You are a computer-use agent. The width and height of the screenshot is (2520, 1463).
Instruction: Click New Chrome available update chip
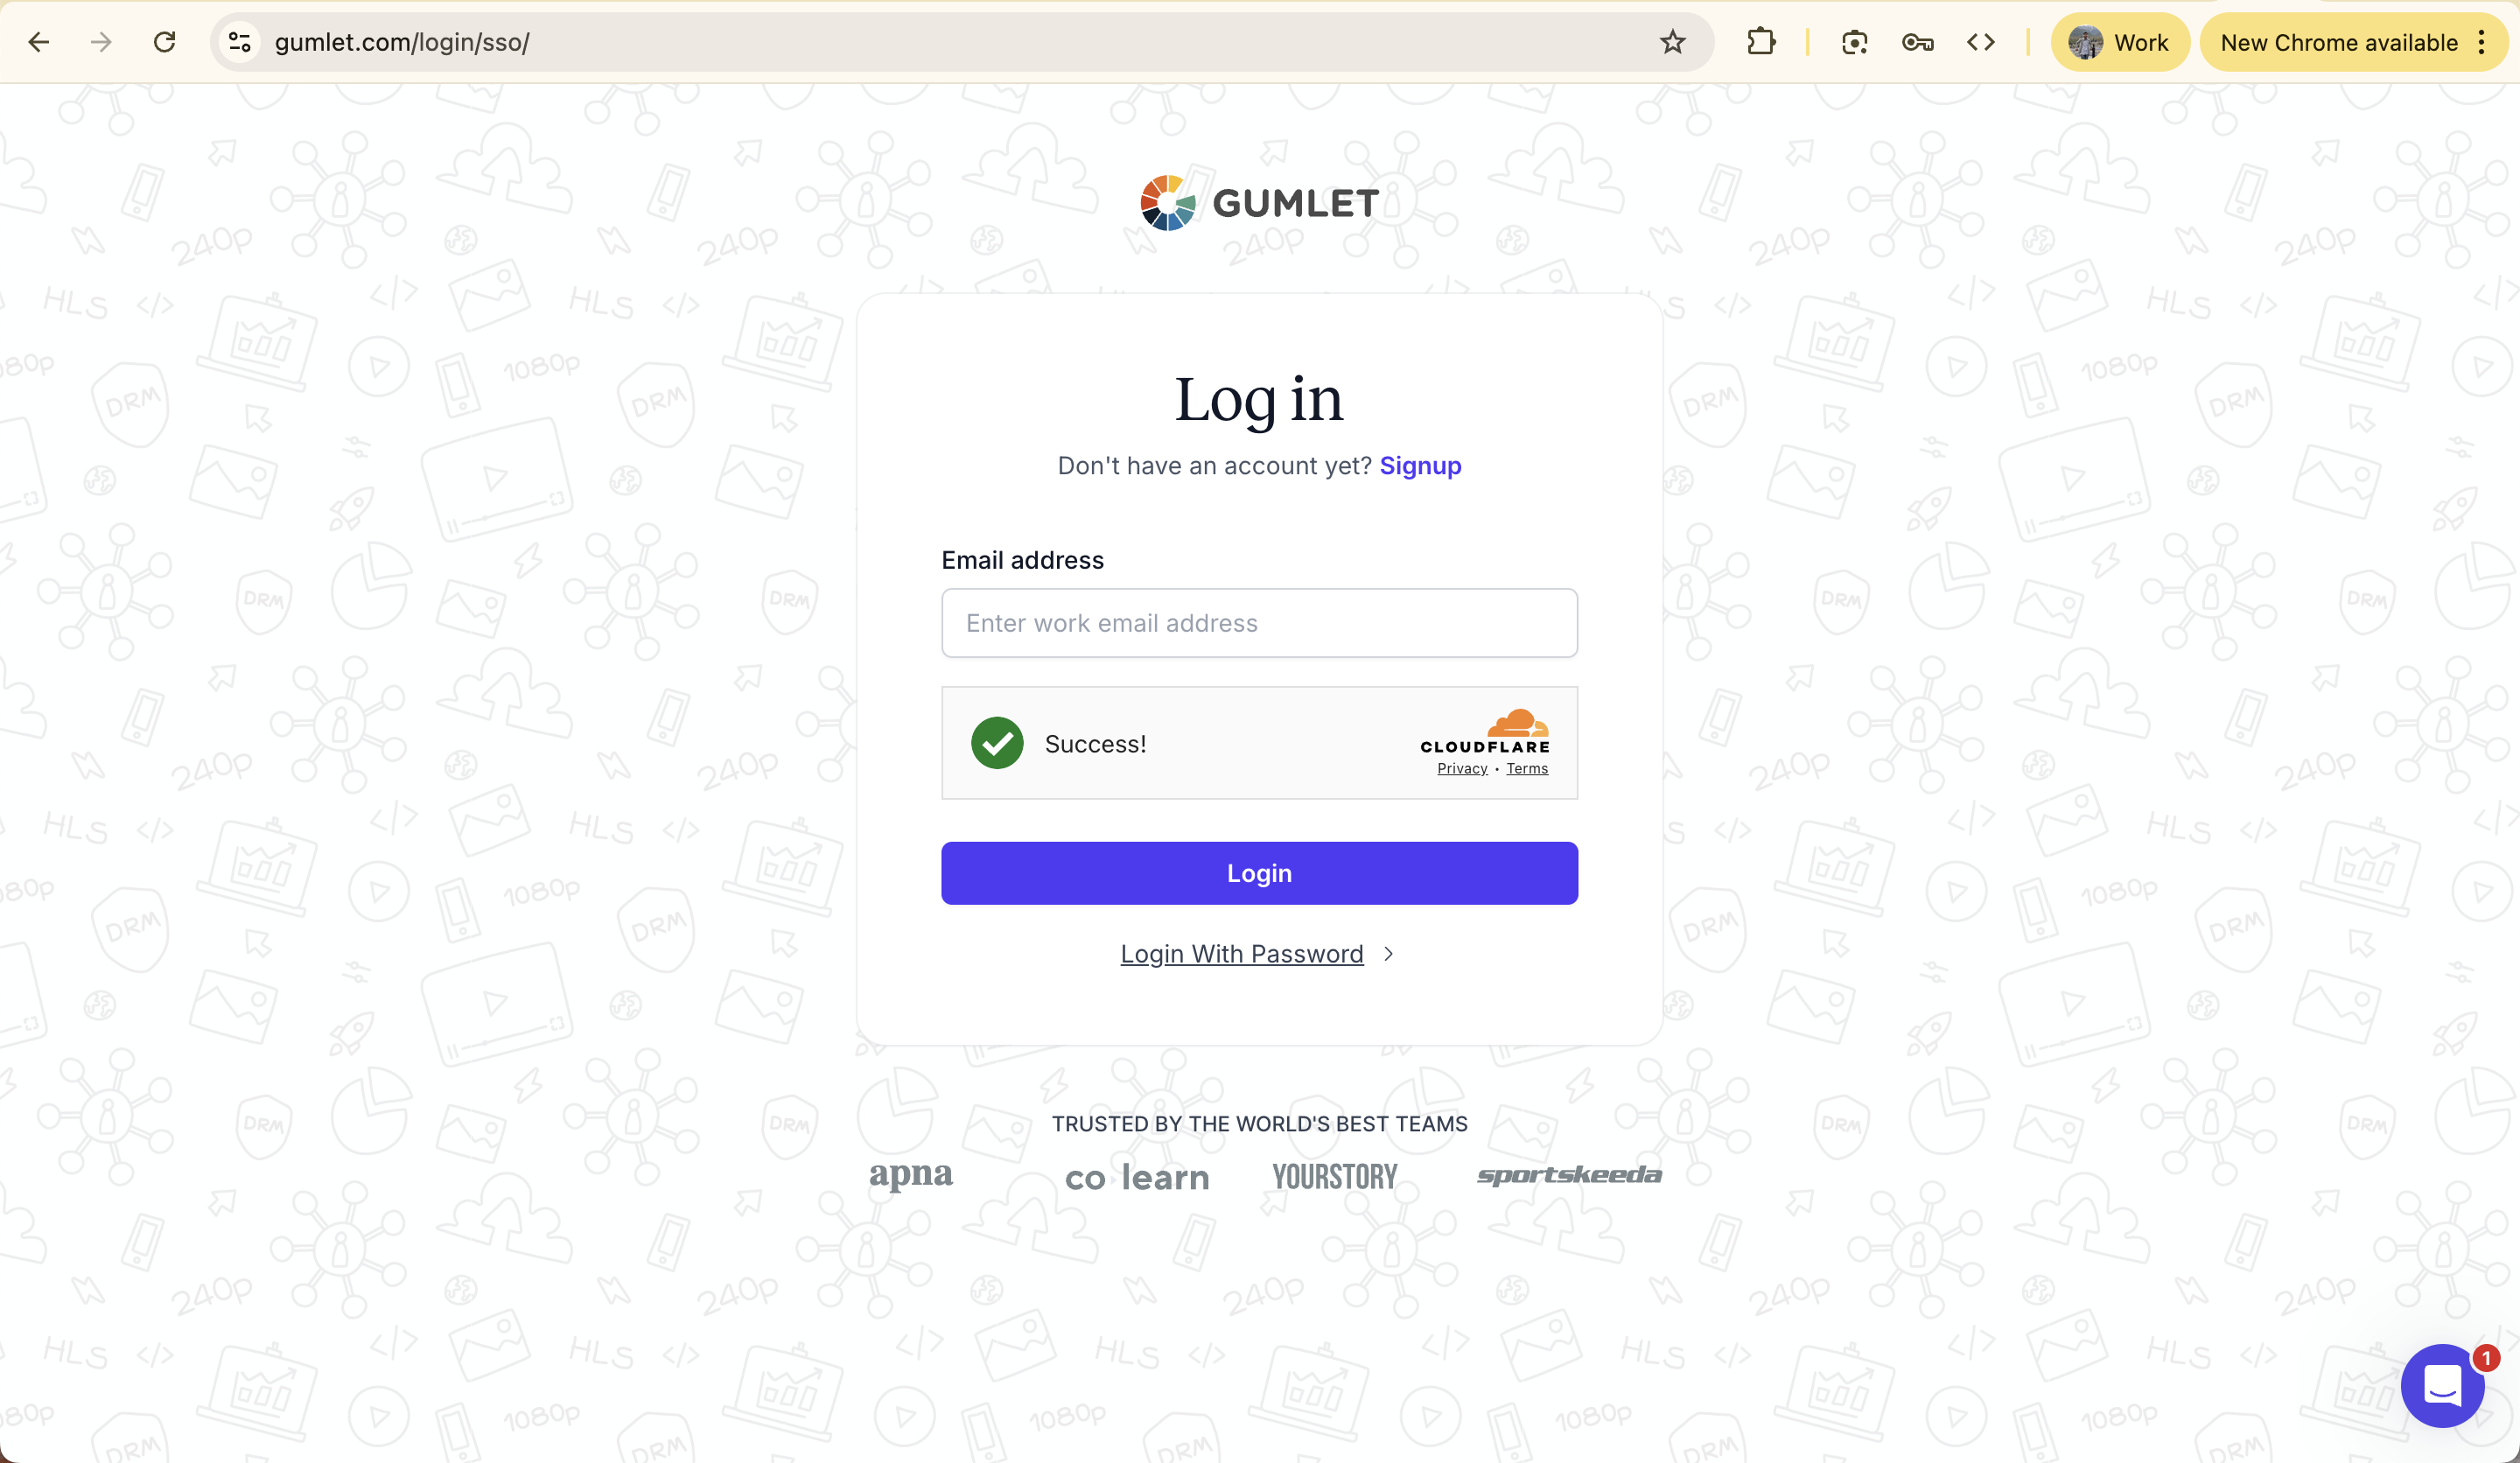[2338, 42]
